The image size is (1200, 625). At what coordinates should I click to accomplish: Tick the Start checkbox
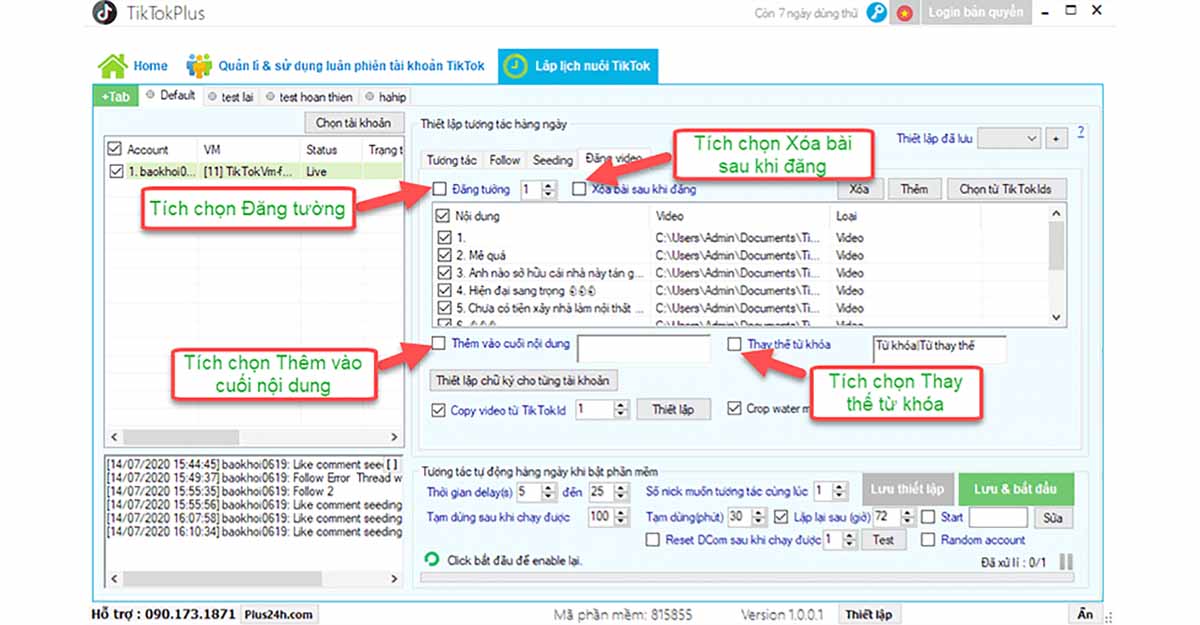pos(927,517)
